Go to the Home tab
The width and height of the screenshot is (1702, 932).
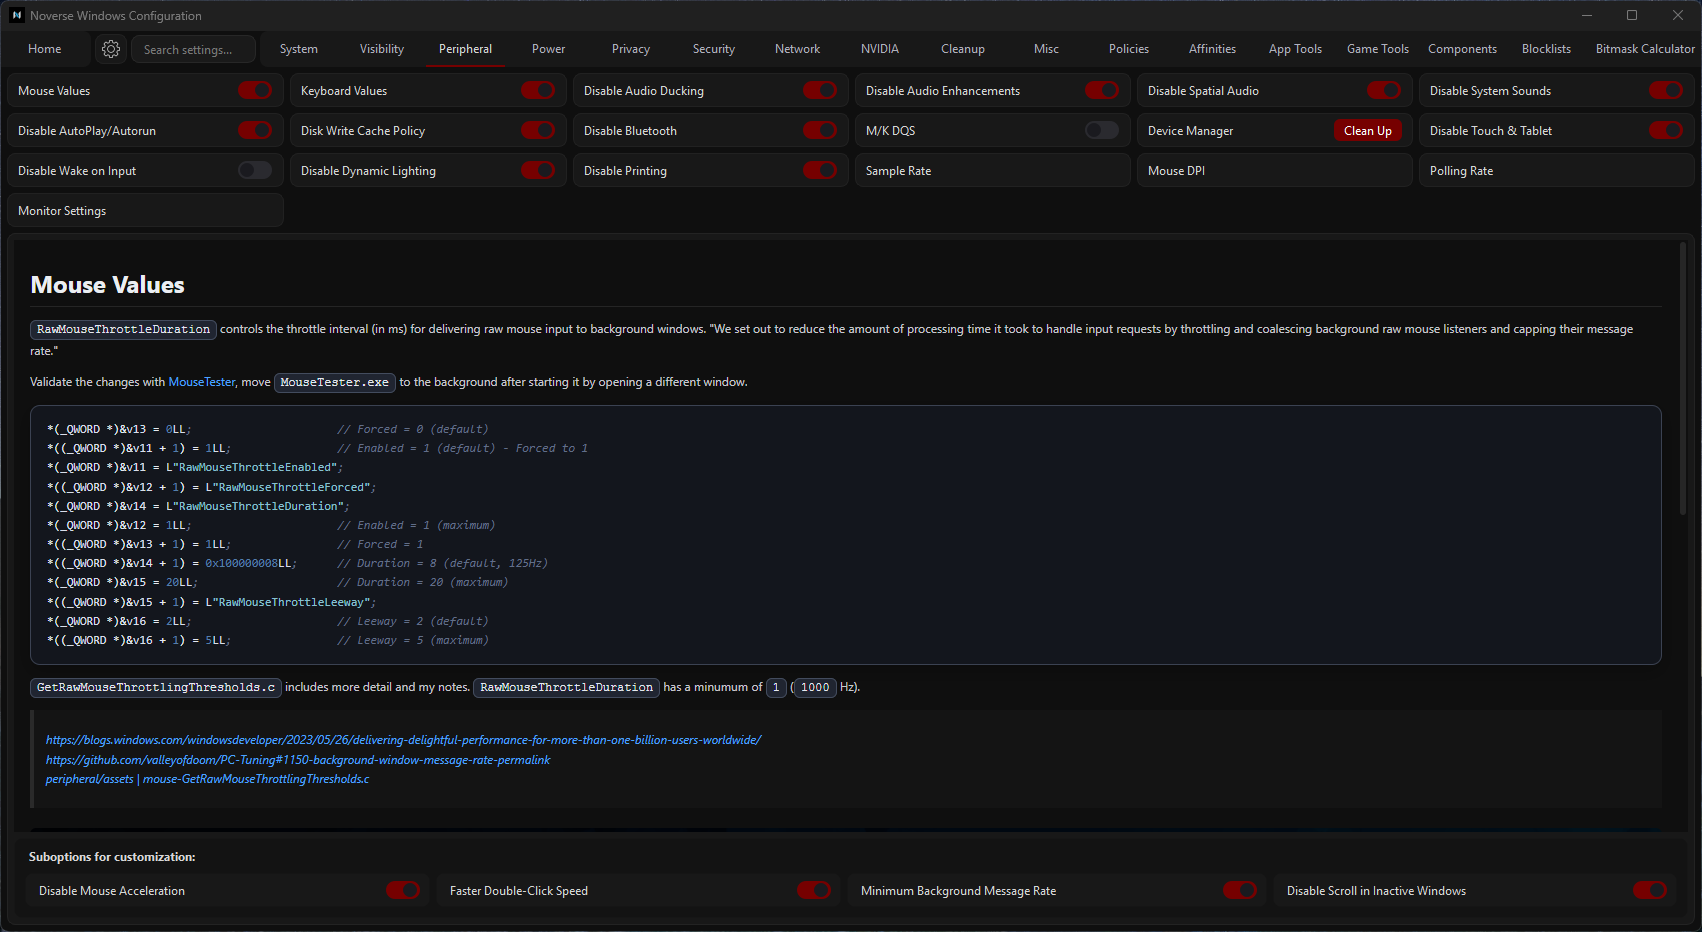(45, 49)
